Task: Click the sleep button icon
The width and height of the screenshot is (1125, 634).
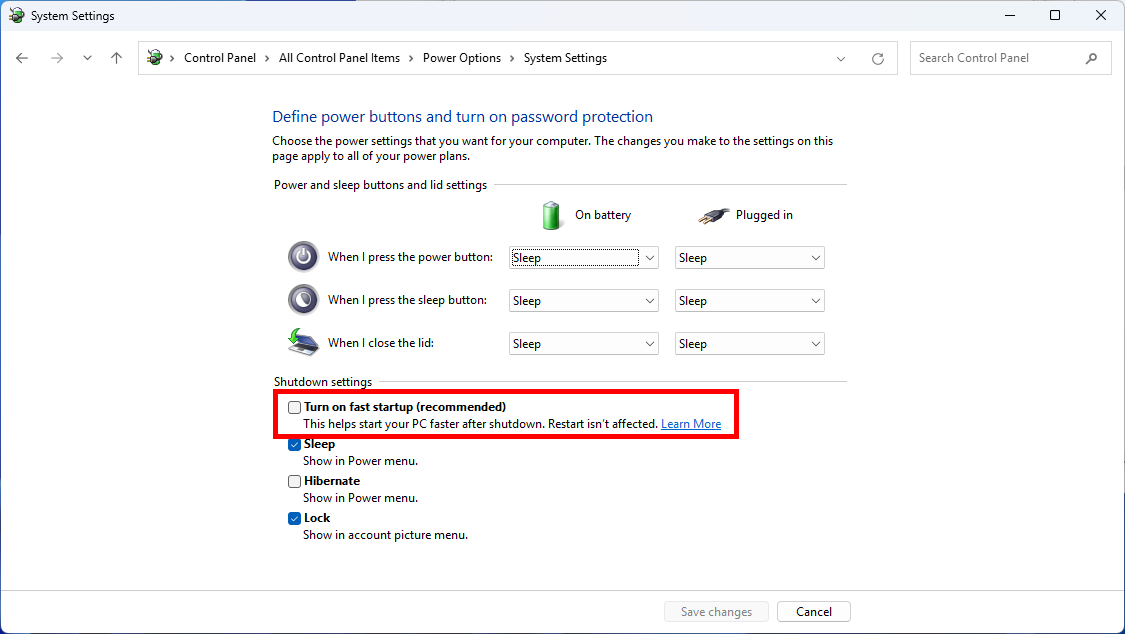Action: coord(303,299)
